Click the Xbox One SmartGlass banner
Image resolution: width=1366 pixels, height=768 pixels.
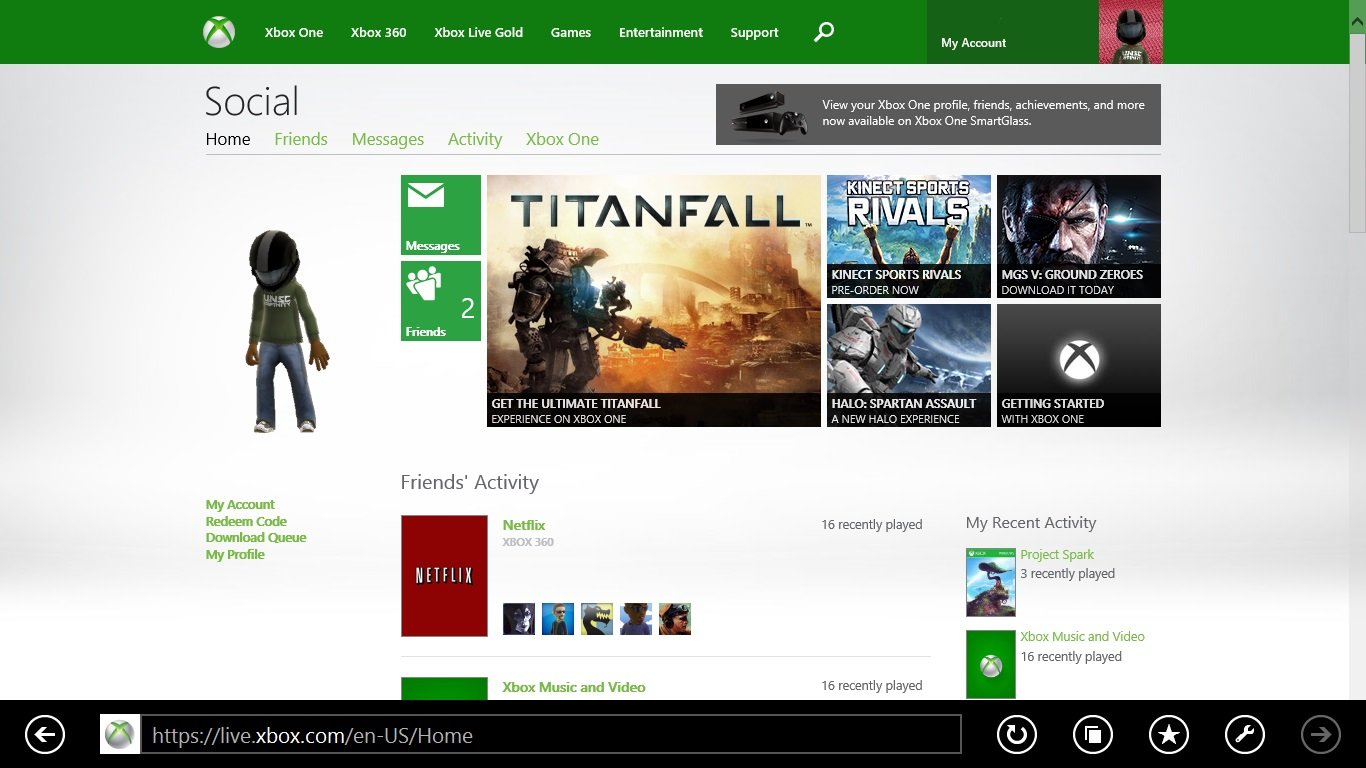(x=938, y=114)
